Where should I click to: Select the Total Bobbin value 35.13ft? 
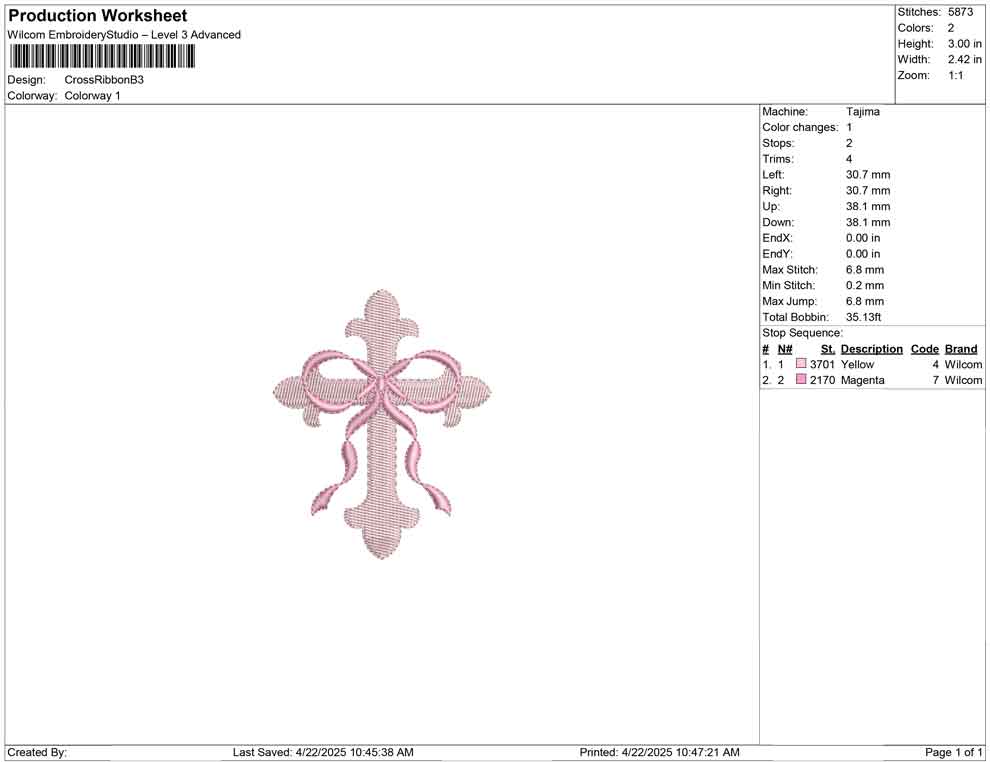866,316
